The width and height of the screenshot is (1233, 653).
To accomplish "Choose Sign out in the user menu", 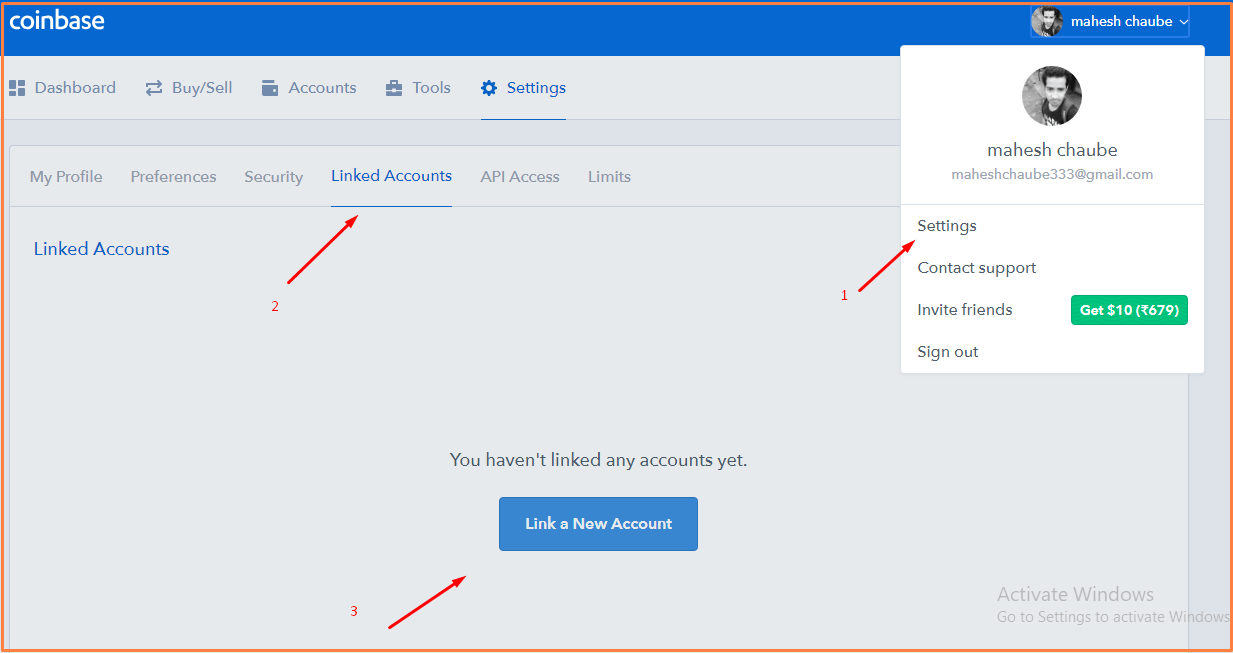I will pyautogui.click(x=948, y=352).
